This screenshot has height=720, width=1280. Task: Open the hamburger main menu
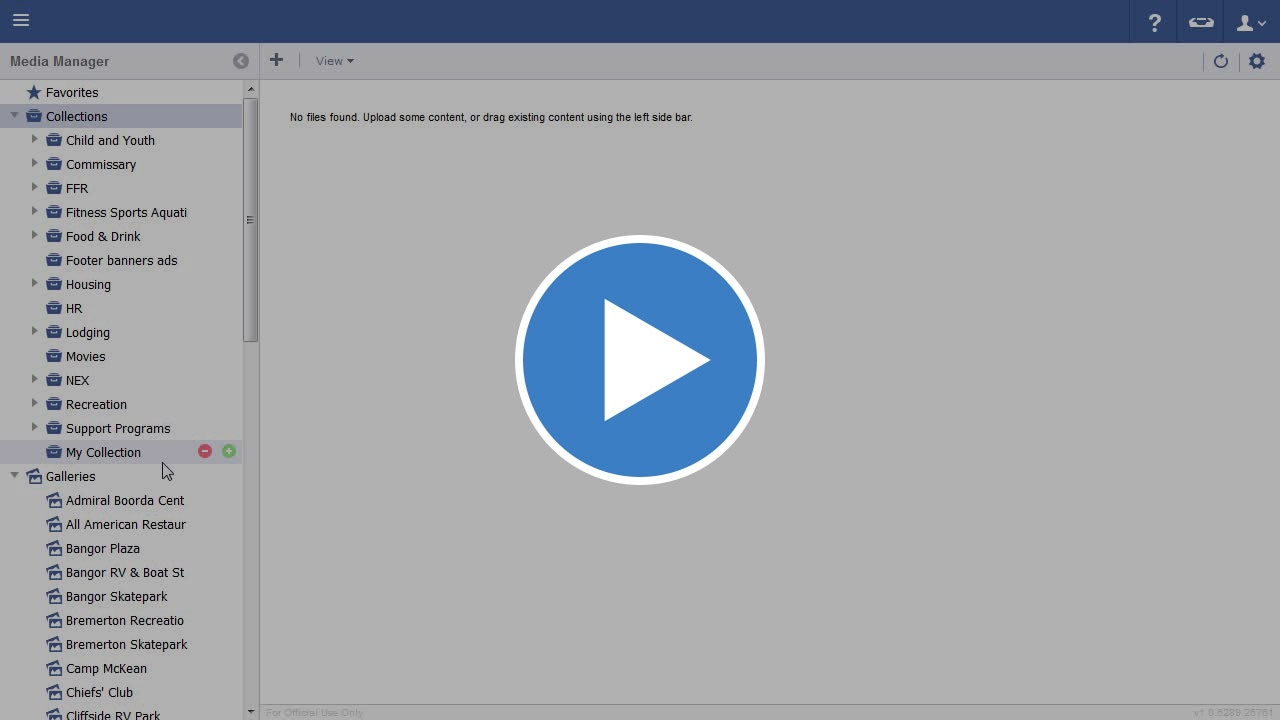click(21, 21)
